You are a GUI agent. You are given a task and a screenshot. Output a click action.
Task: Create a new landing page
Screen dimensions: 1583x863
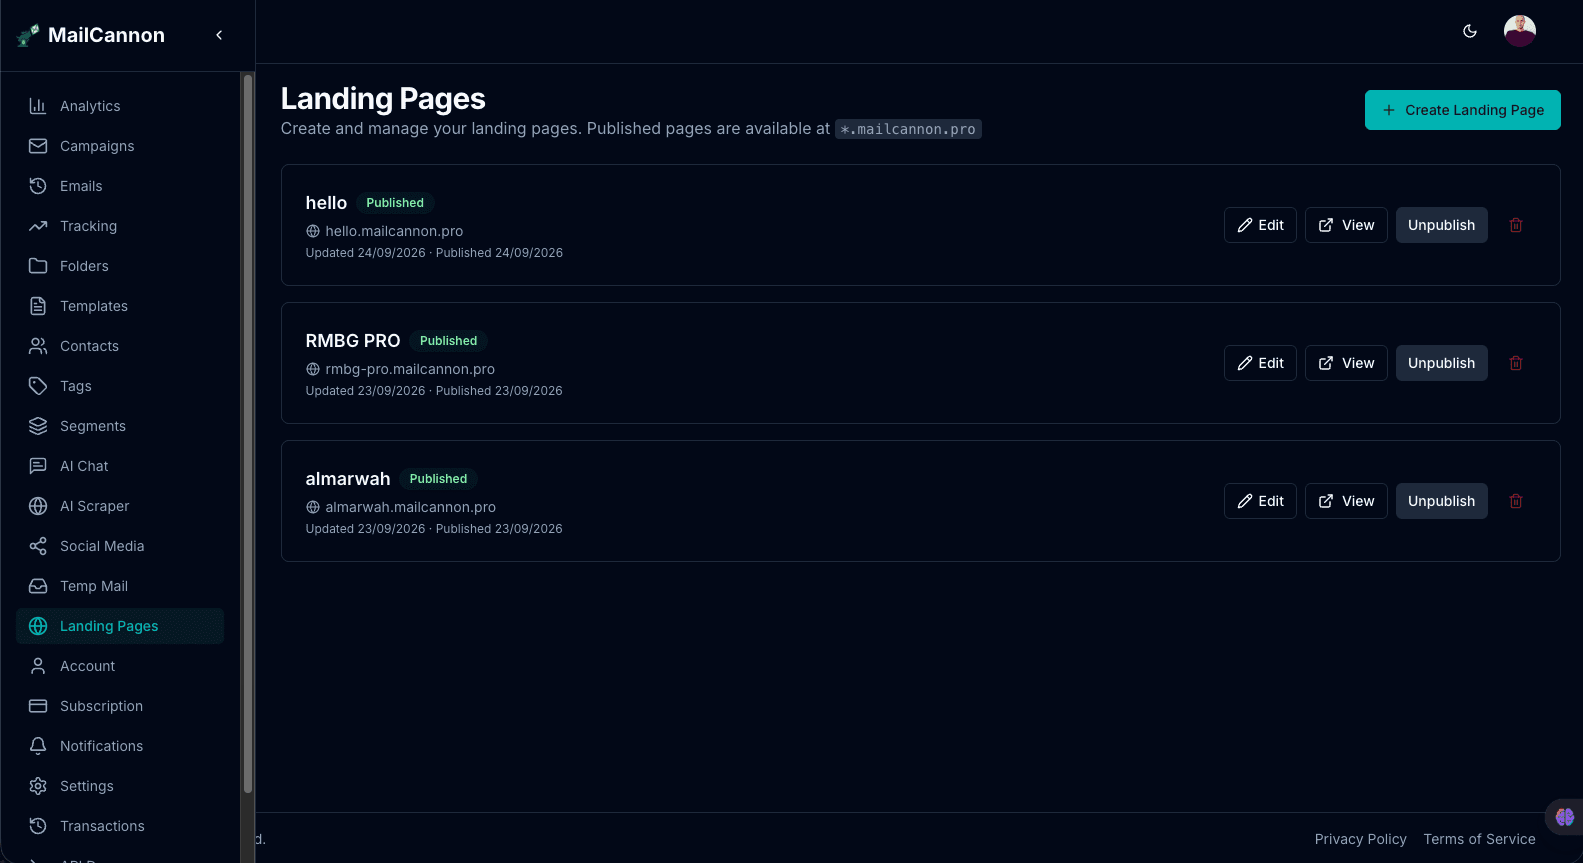pyautogui.click(x=1462, y=110)
